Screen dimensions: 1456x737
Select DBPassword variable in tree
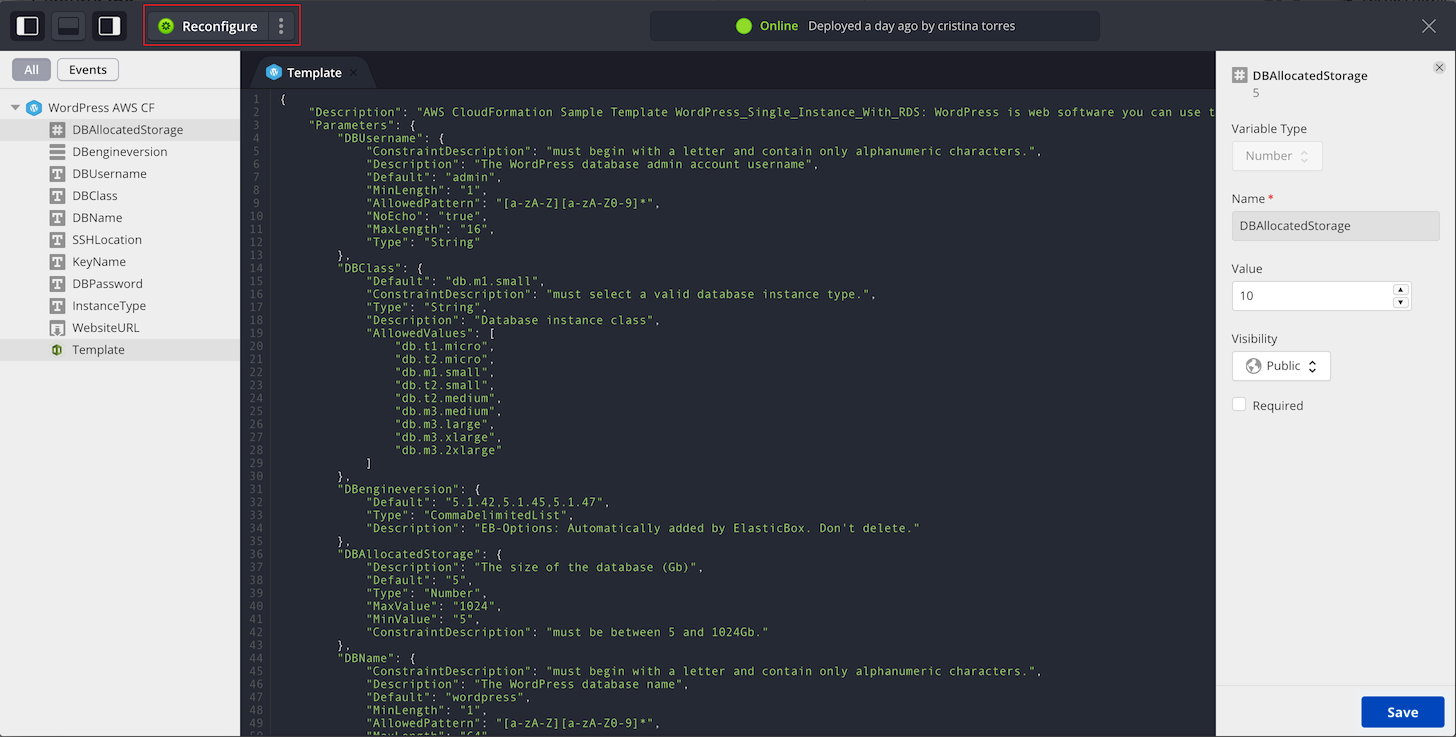[120, 284]
